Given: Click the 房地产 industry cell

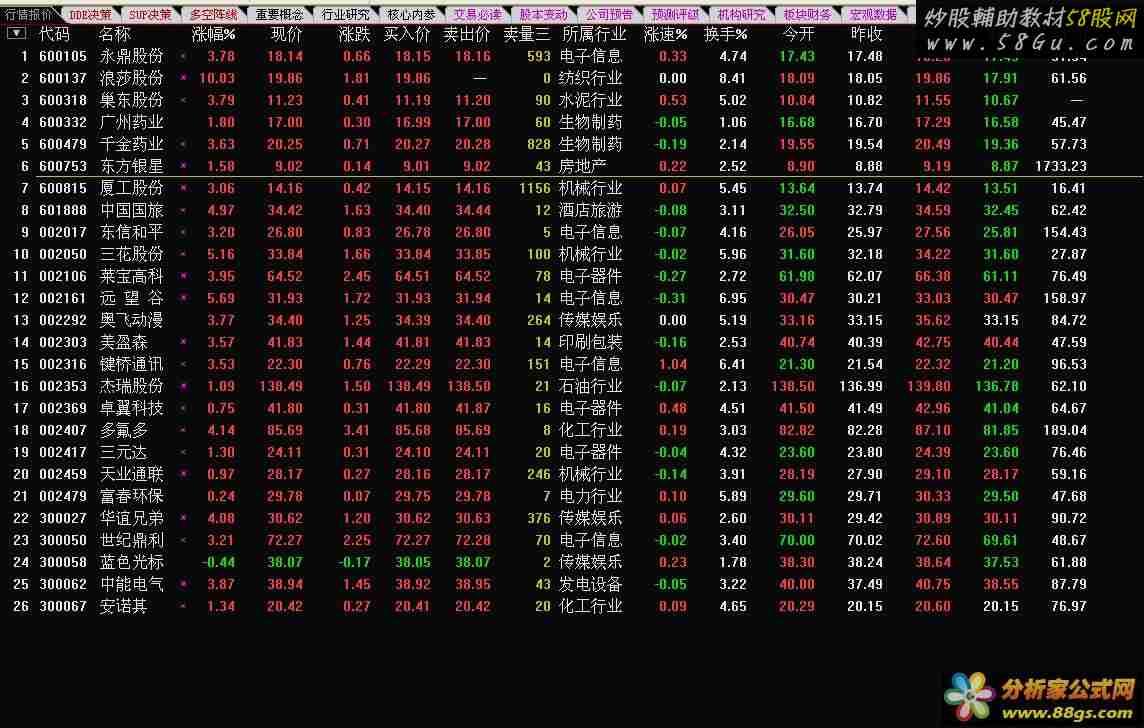Looking at the screenshot, I should pyautogui.click(x=582, y=166).
